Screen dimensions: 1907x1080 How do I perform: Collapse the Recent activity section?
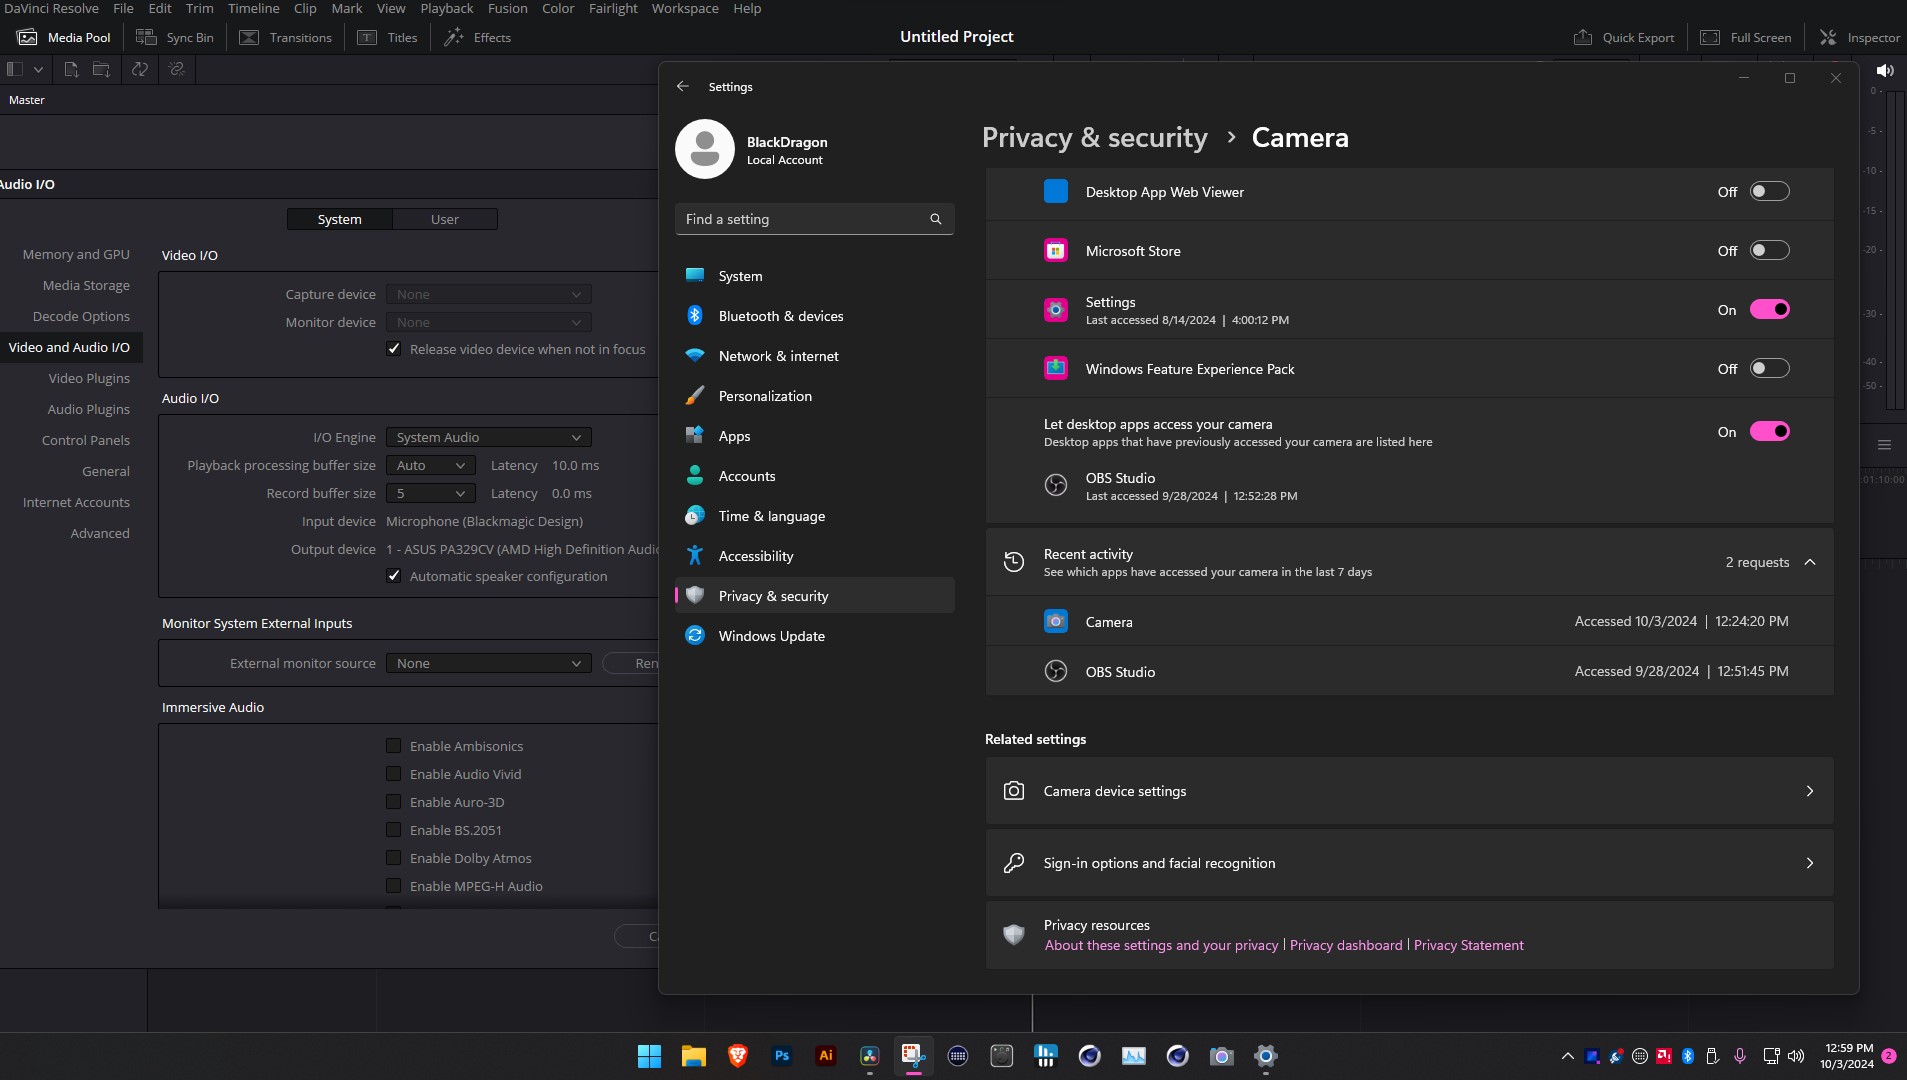[1810, 562]
